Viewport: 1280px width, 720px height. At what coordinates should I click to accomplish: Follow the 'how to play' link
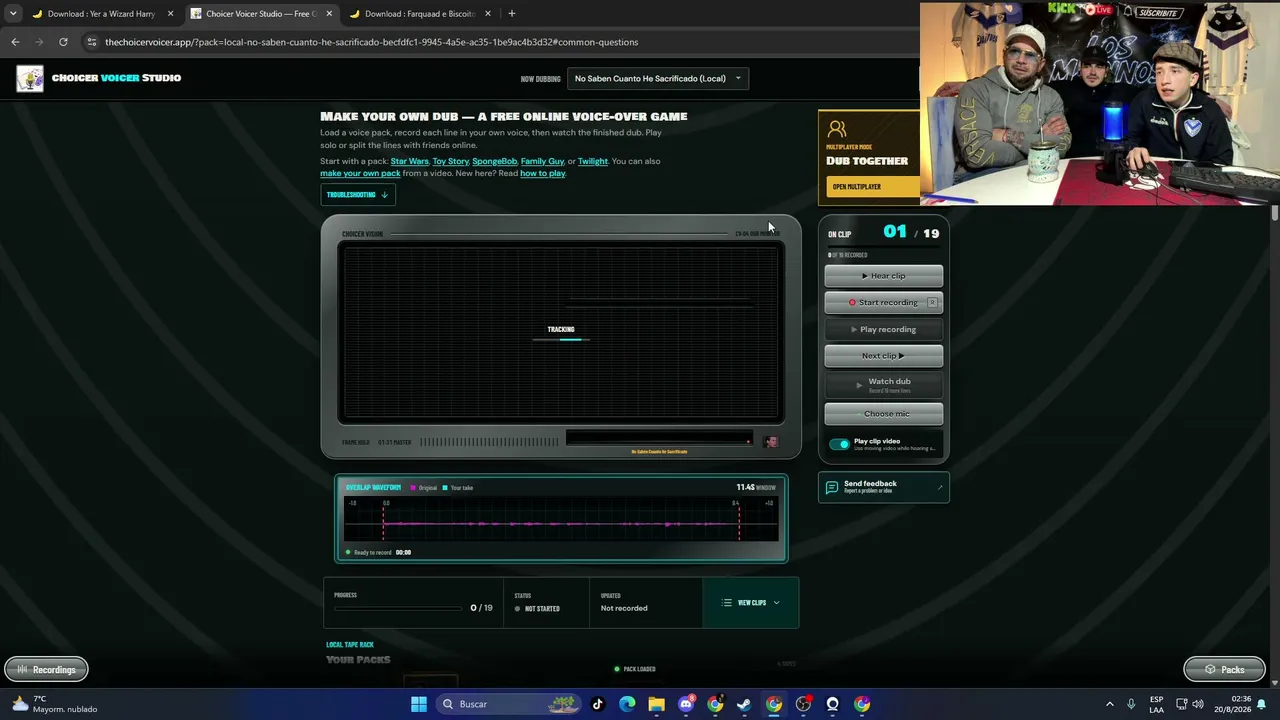[x=543, y=173]
